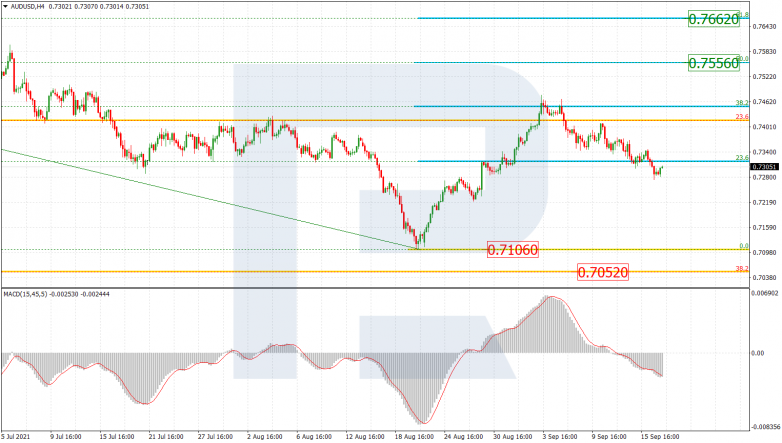Click the 3 Sep 16:00 time label
This screenshot has width=782, height=443.
[561, 437]
